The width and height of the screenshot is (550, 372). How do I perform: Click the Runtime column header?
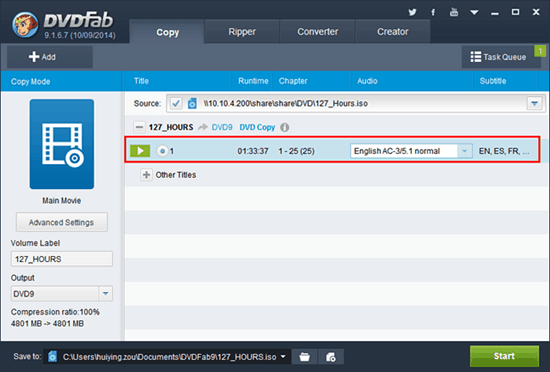(x=253, y=81)
